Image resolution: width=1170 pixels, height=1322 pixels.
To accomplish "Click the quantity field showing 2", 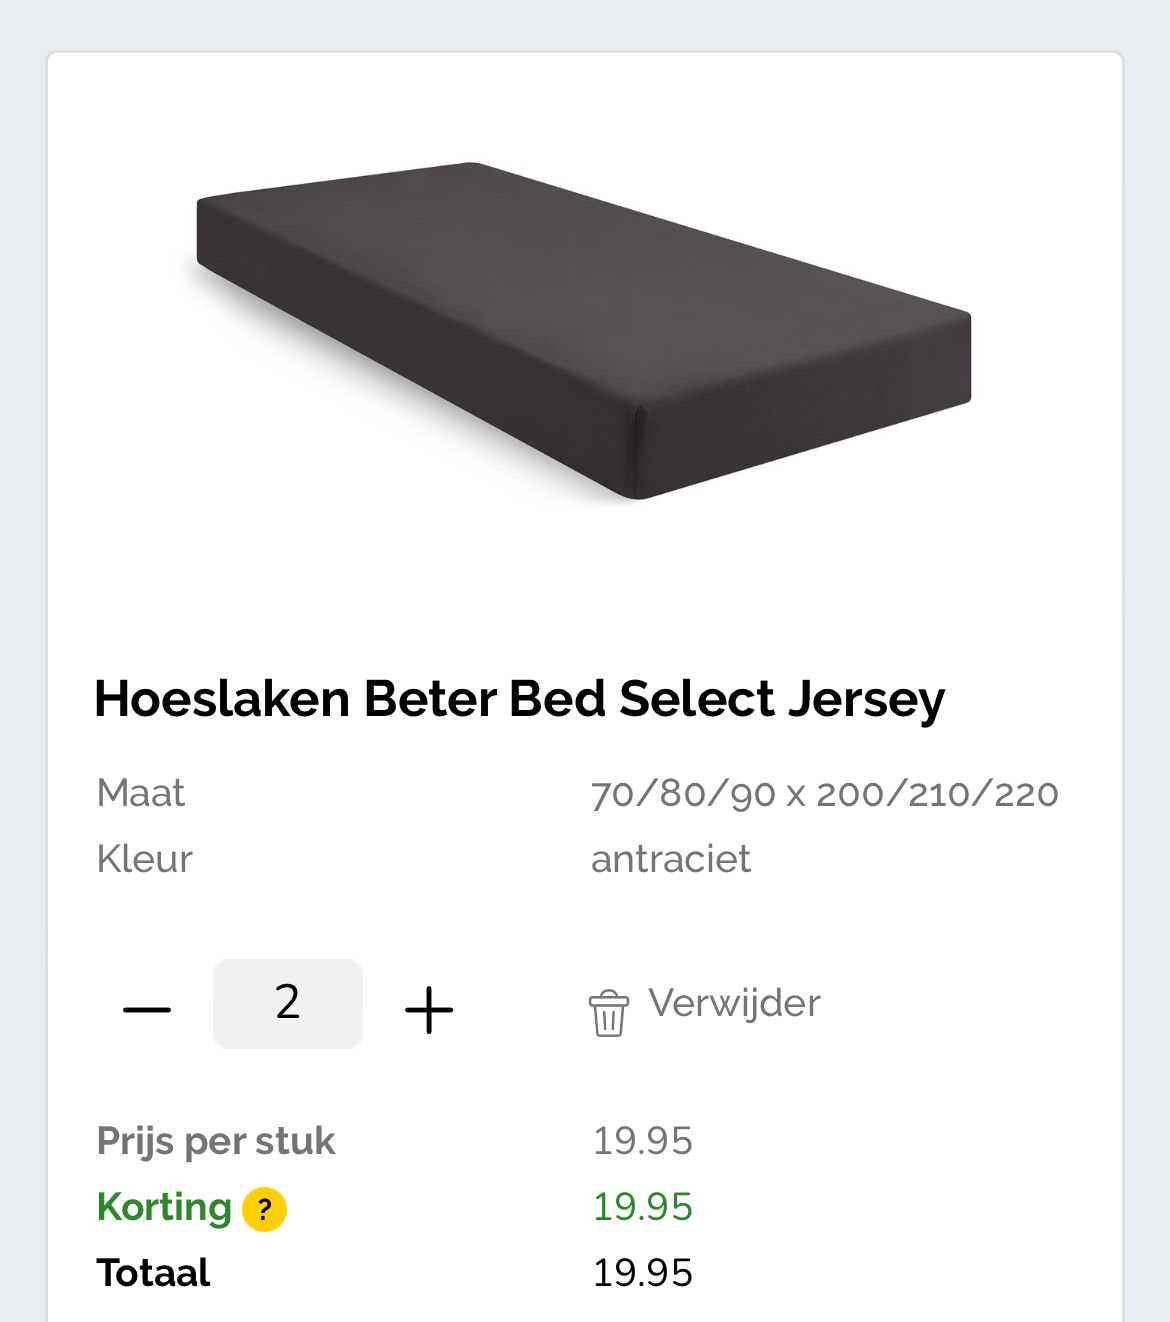I will point(287,1005).
